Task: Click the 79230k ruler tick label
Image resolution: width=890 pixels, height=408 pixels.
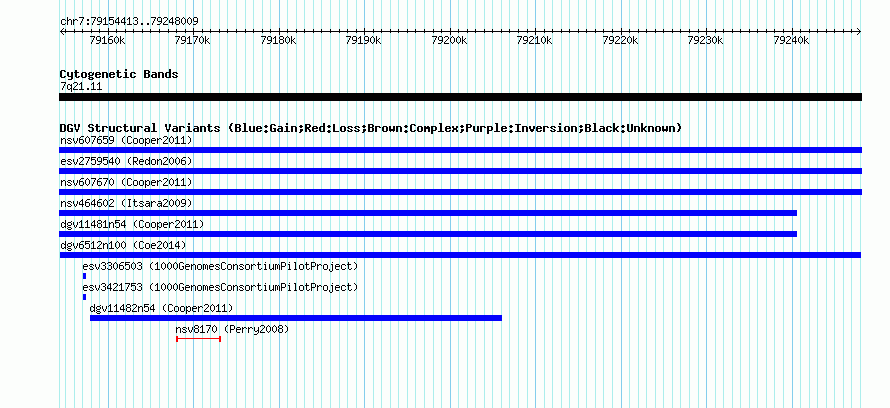Action: coord(705,40)
